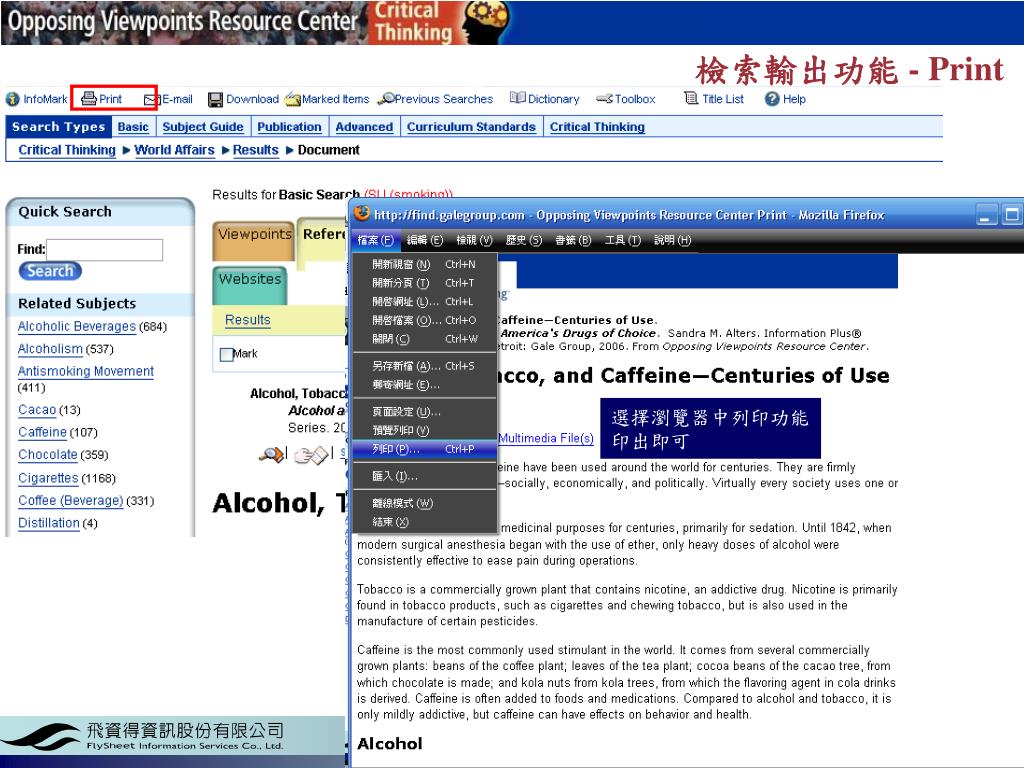Choose 離線模式 (W) menu entry
1024x768 pixels.
[x=424, y=503]
